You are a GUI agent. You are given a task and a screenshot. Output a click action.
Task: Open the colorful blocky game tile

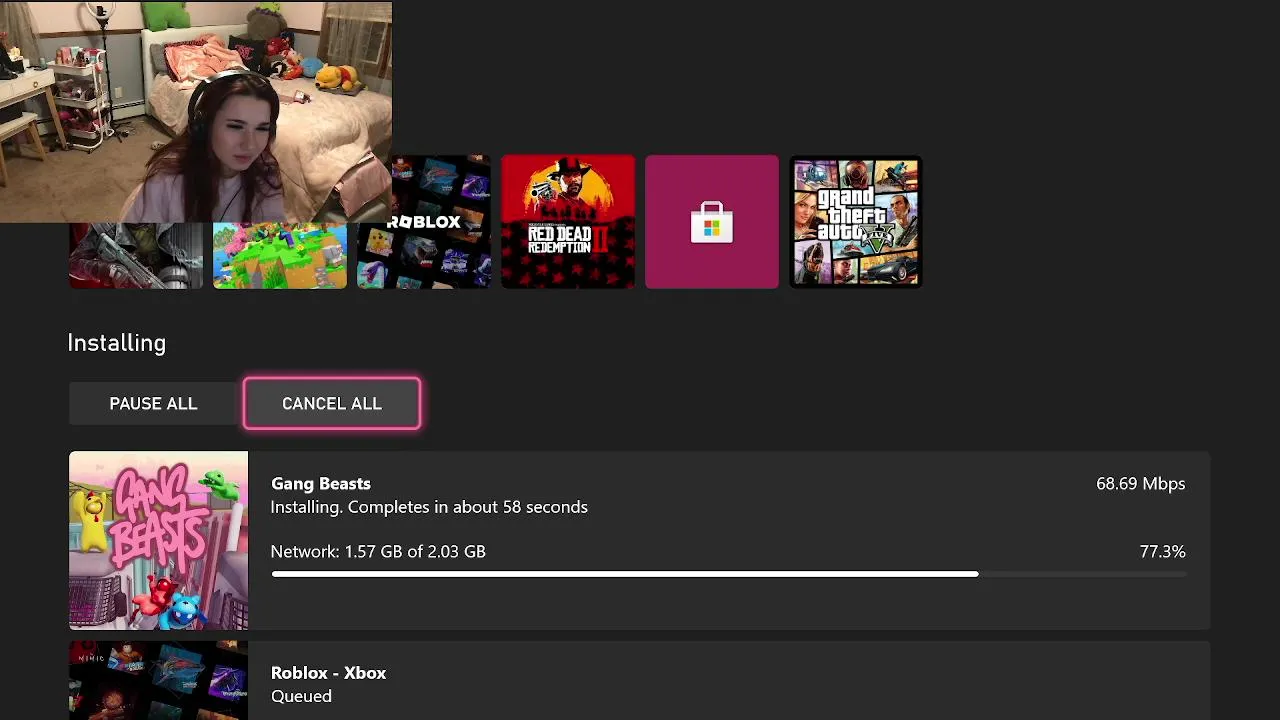pos(280,256)
